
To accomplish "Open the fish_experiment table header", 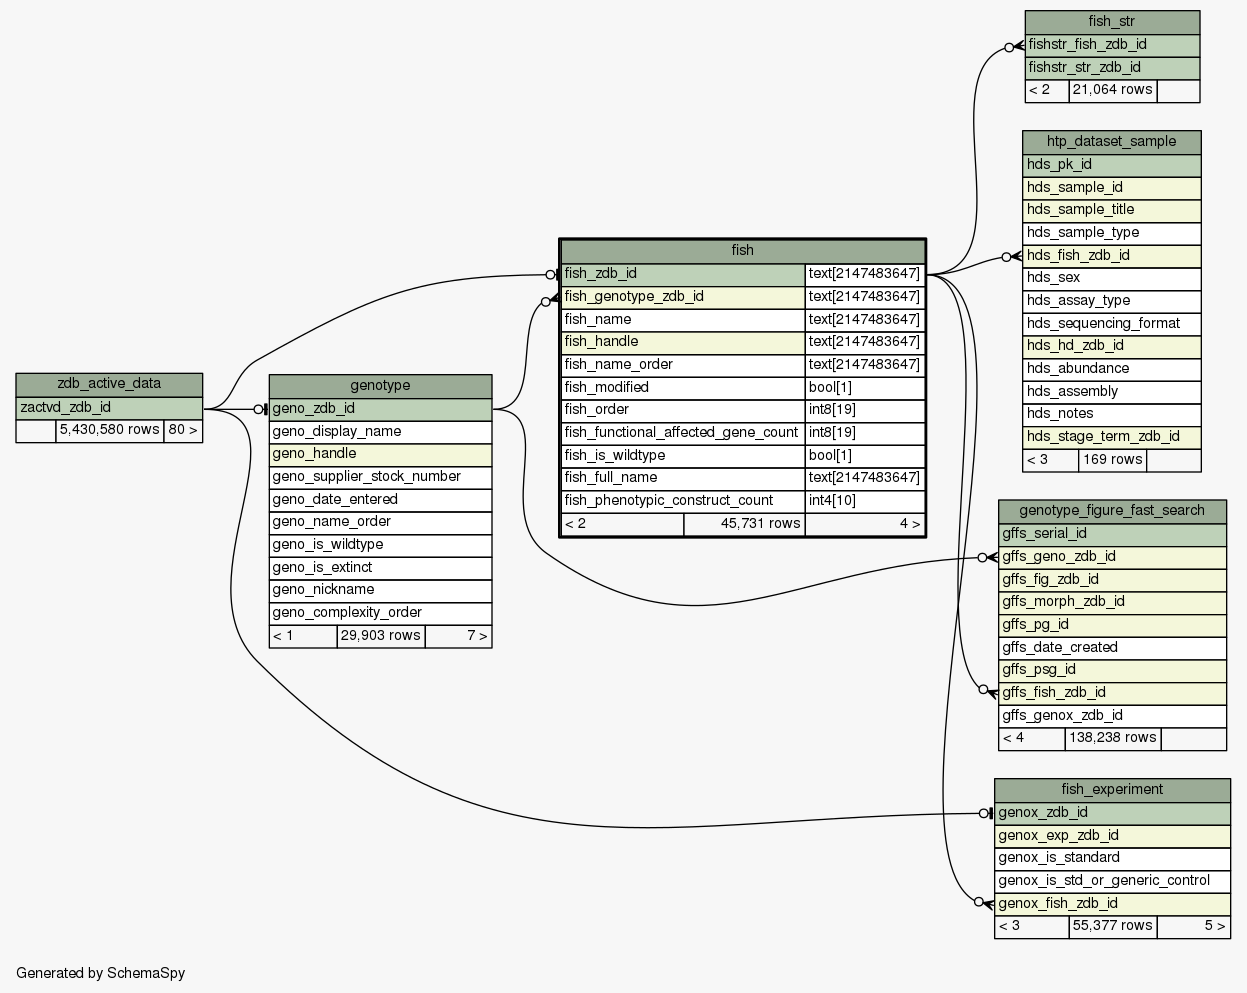I will click(x=1112, y=790).
